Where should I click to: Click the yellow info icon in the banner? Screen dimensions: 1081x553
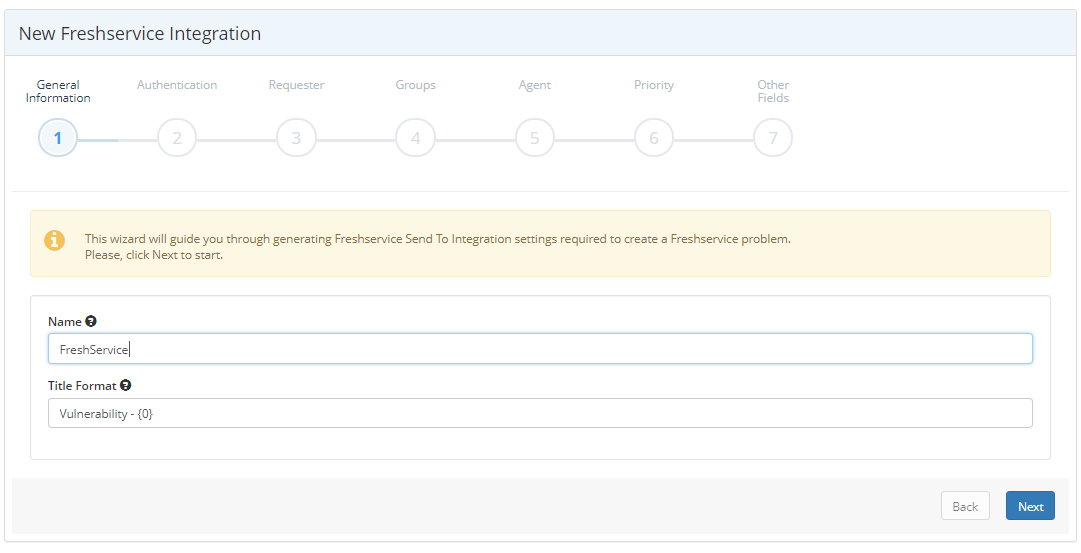click(54, 241)
